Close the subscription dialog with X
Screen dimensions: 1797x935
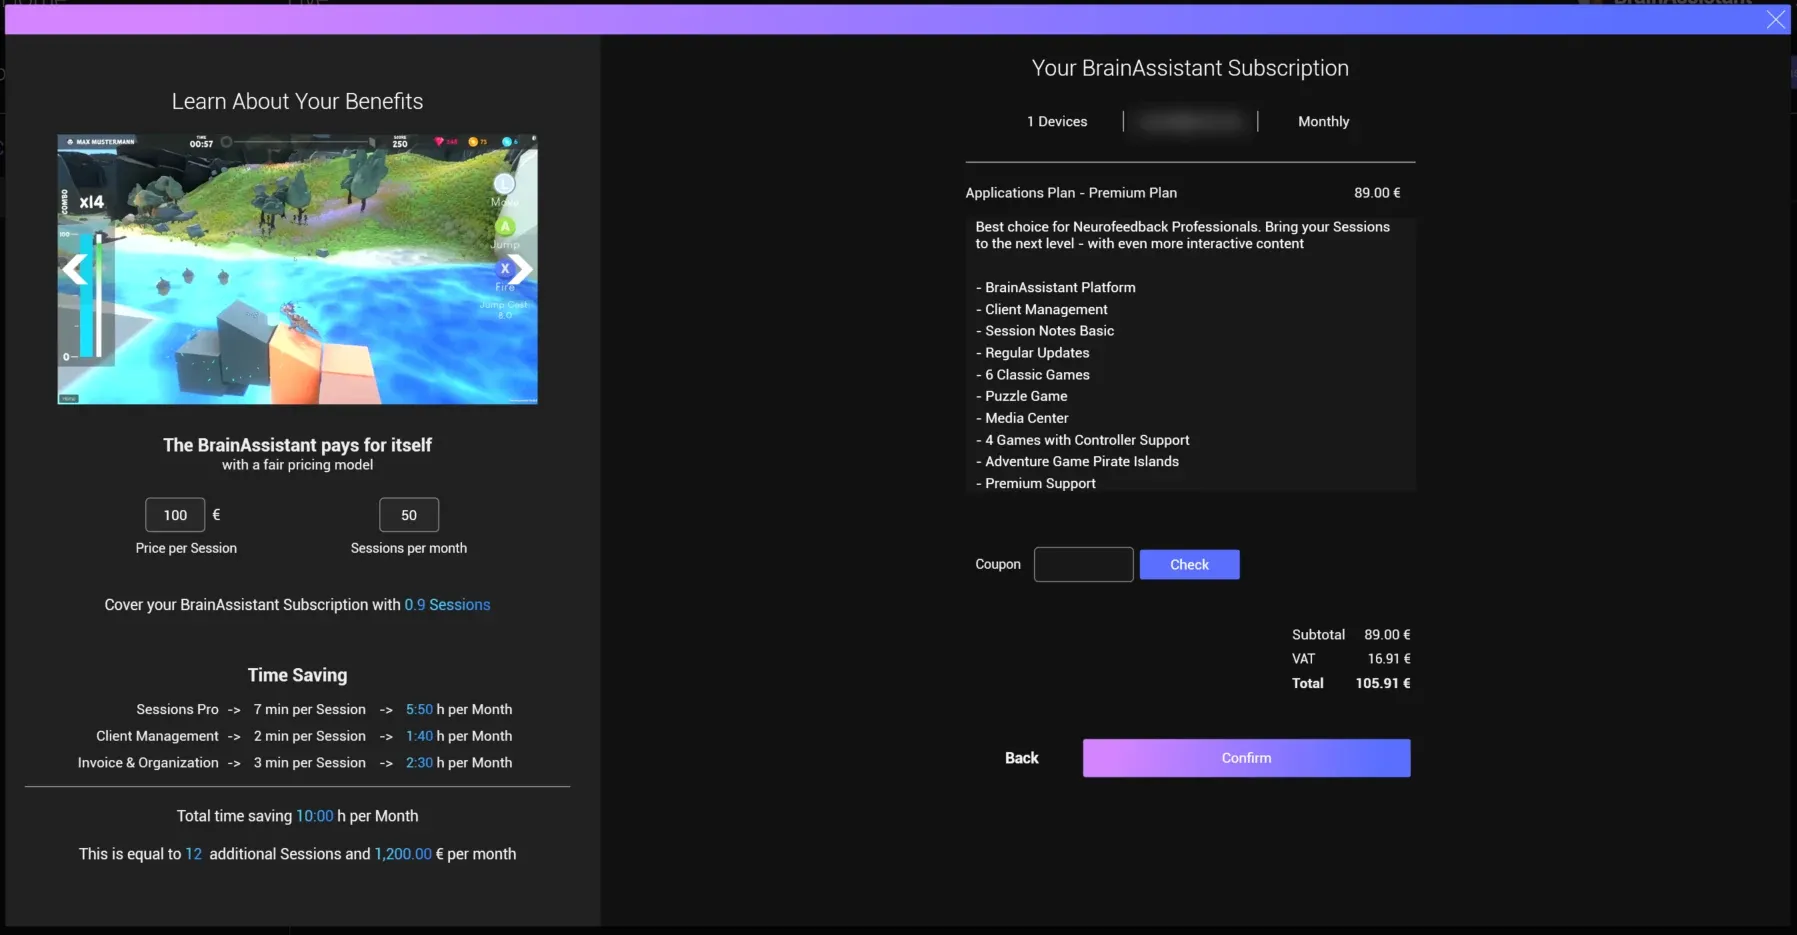click(x=1776, y=20)
